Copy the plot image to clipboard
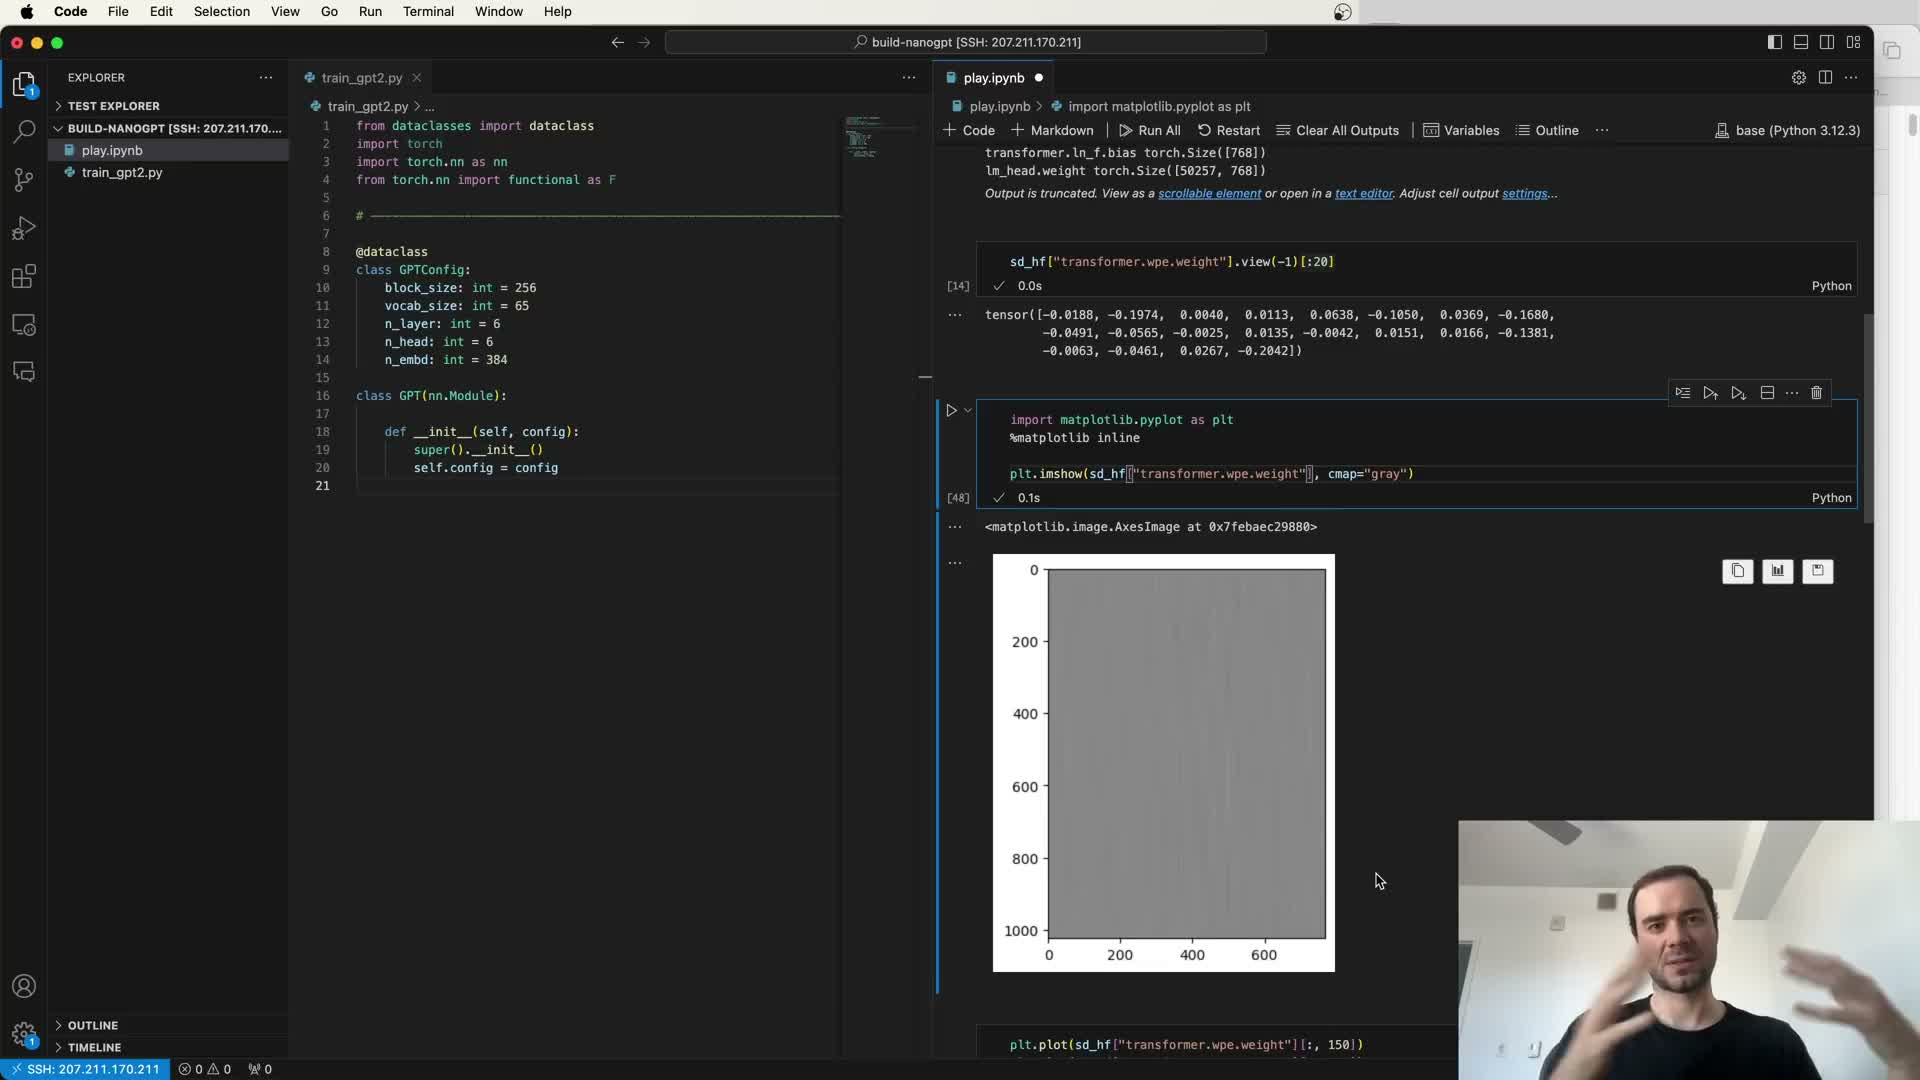This screenshot has height=1080, width=1920. click(x=1737, y=571)
